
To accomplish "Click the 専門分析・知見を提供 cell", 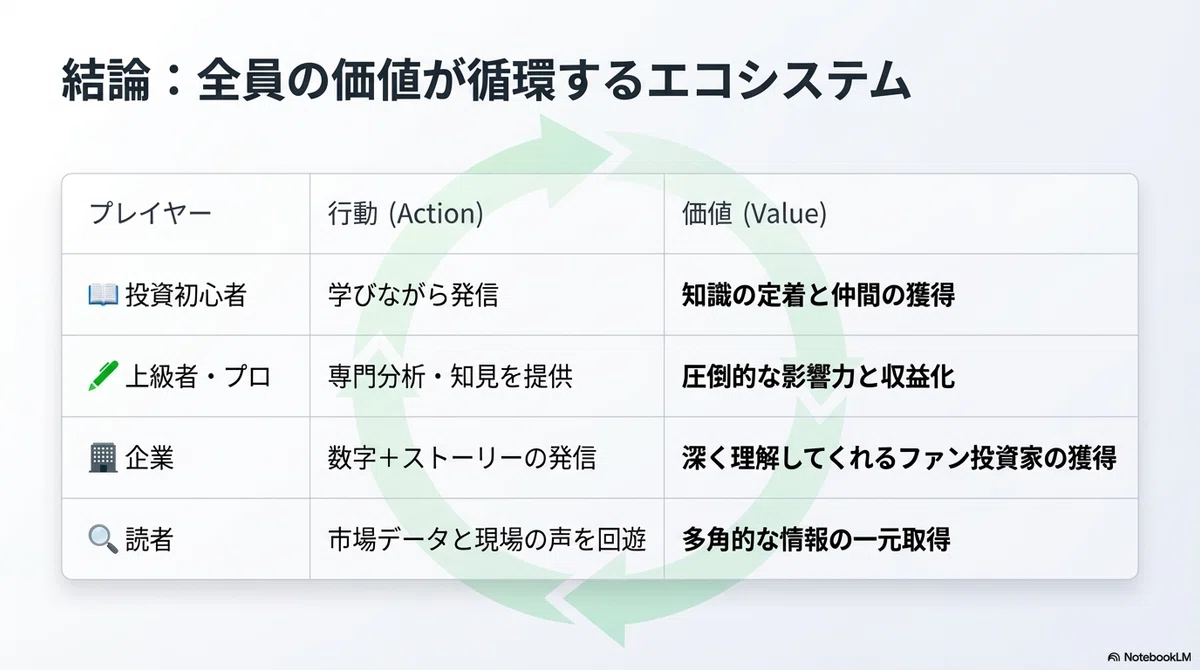I will [450, 377].
